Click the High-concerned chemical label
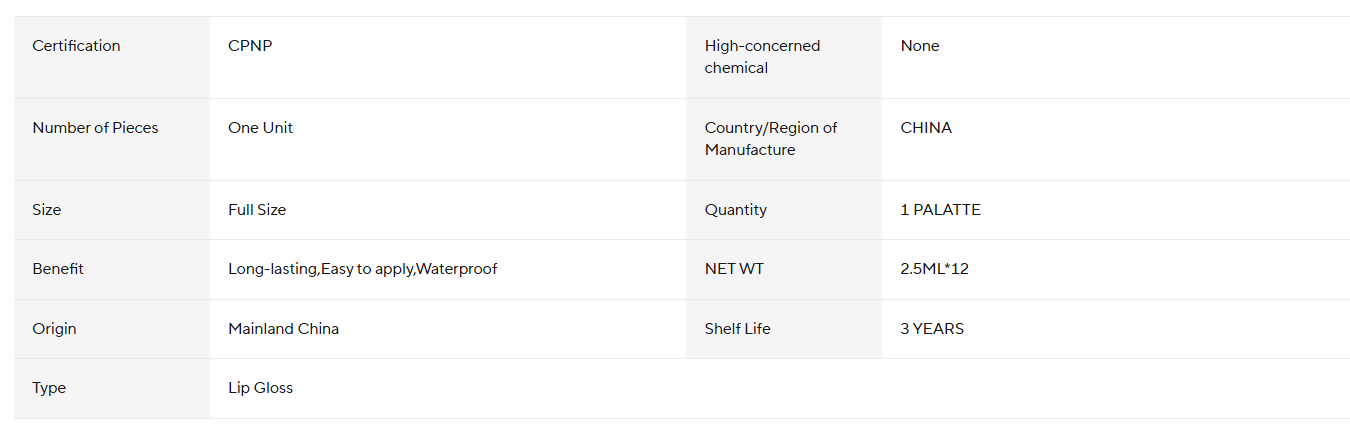The image size is (1350, 424). point(762,57)
